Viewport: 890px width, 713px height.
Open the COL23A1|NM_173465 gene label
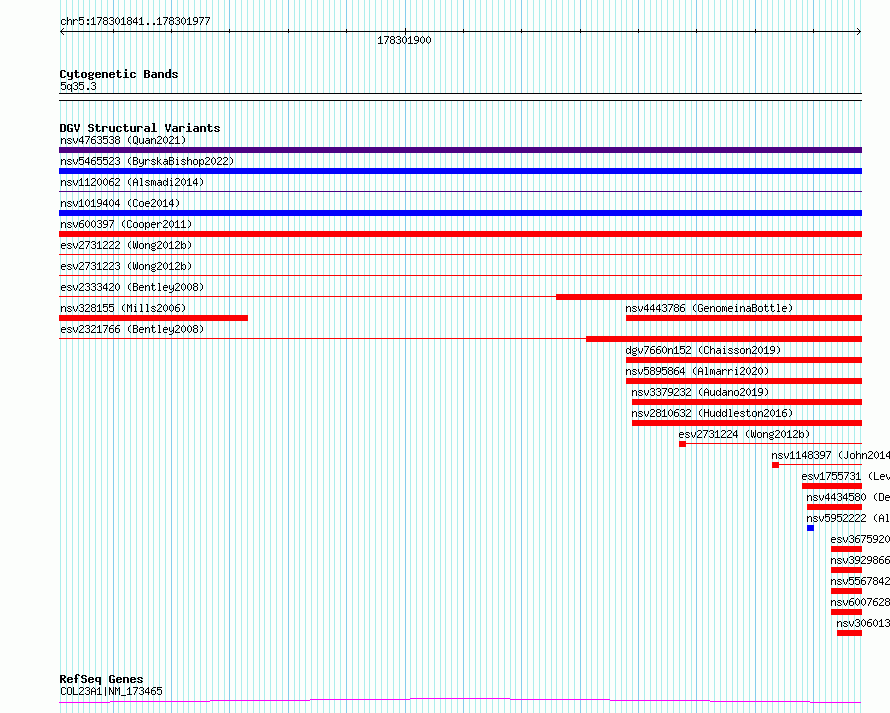[111, 691]
